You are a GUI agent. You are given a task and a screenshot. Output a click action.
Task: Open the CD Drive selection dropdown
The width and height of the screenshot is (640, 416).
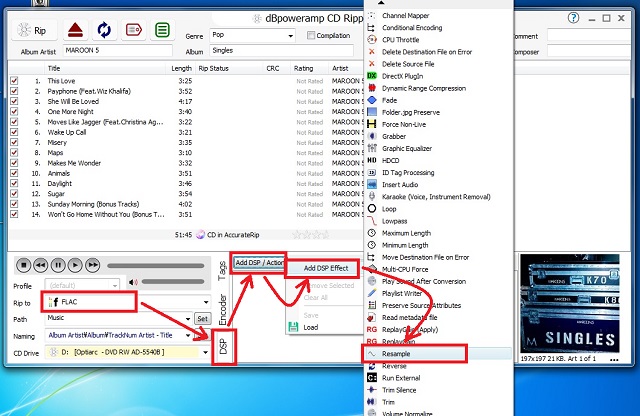pos(205,352)
